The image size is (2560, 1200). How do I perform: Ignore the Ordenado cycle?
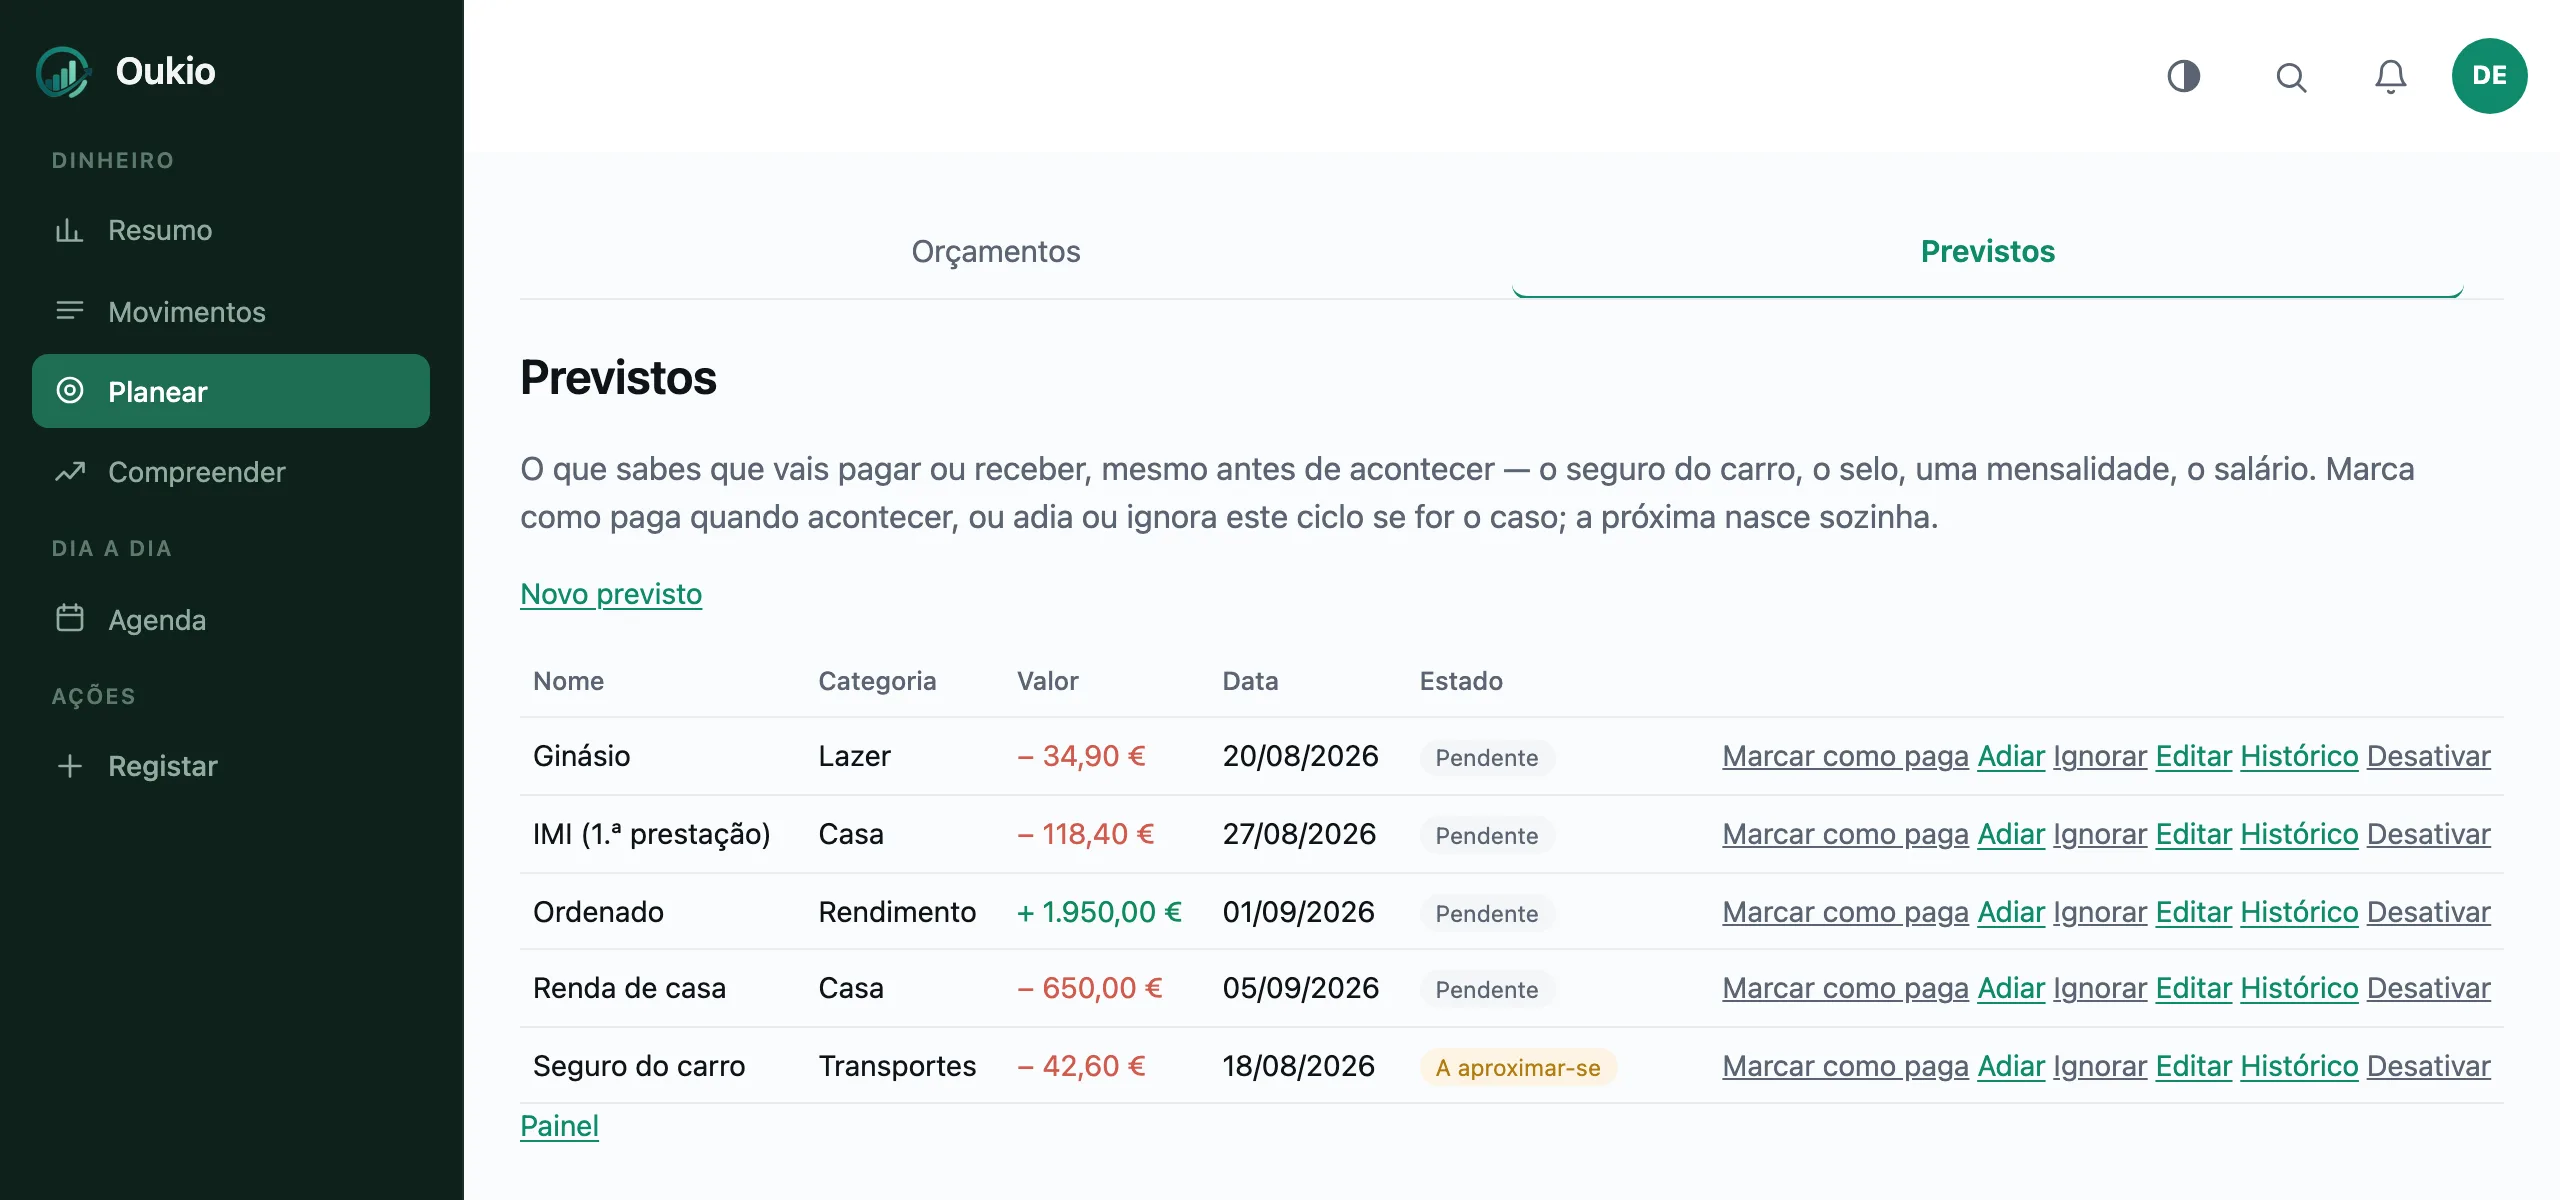[2100, 912]
